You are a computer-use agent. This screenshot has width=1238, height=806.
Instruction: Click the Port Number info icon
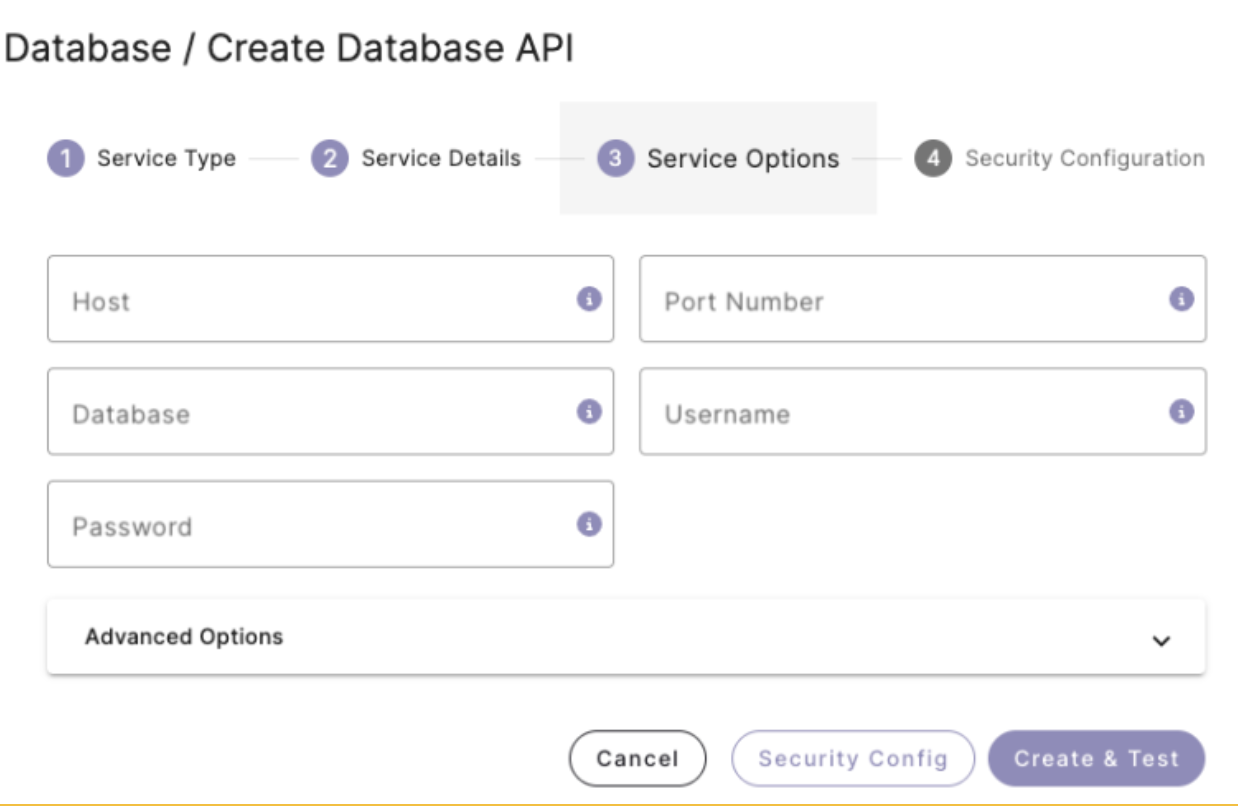click(1181, 299)
